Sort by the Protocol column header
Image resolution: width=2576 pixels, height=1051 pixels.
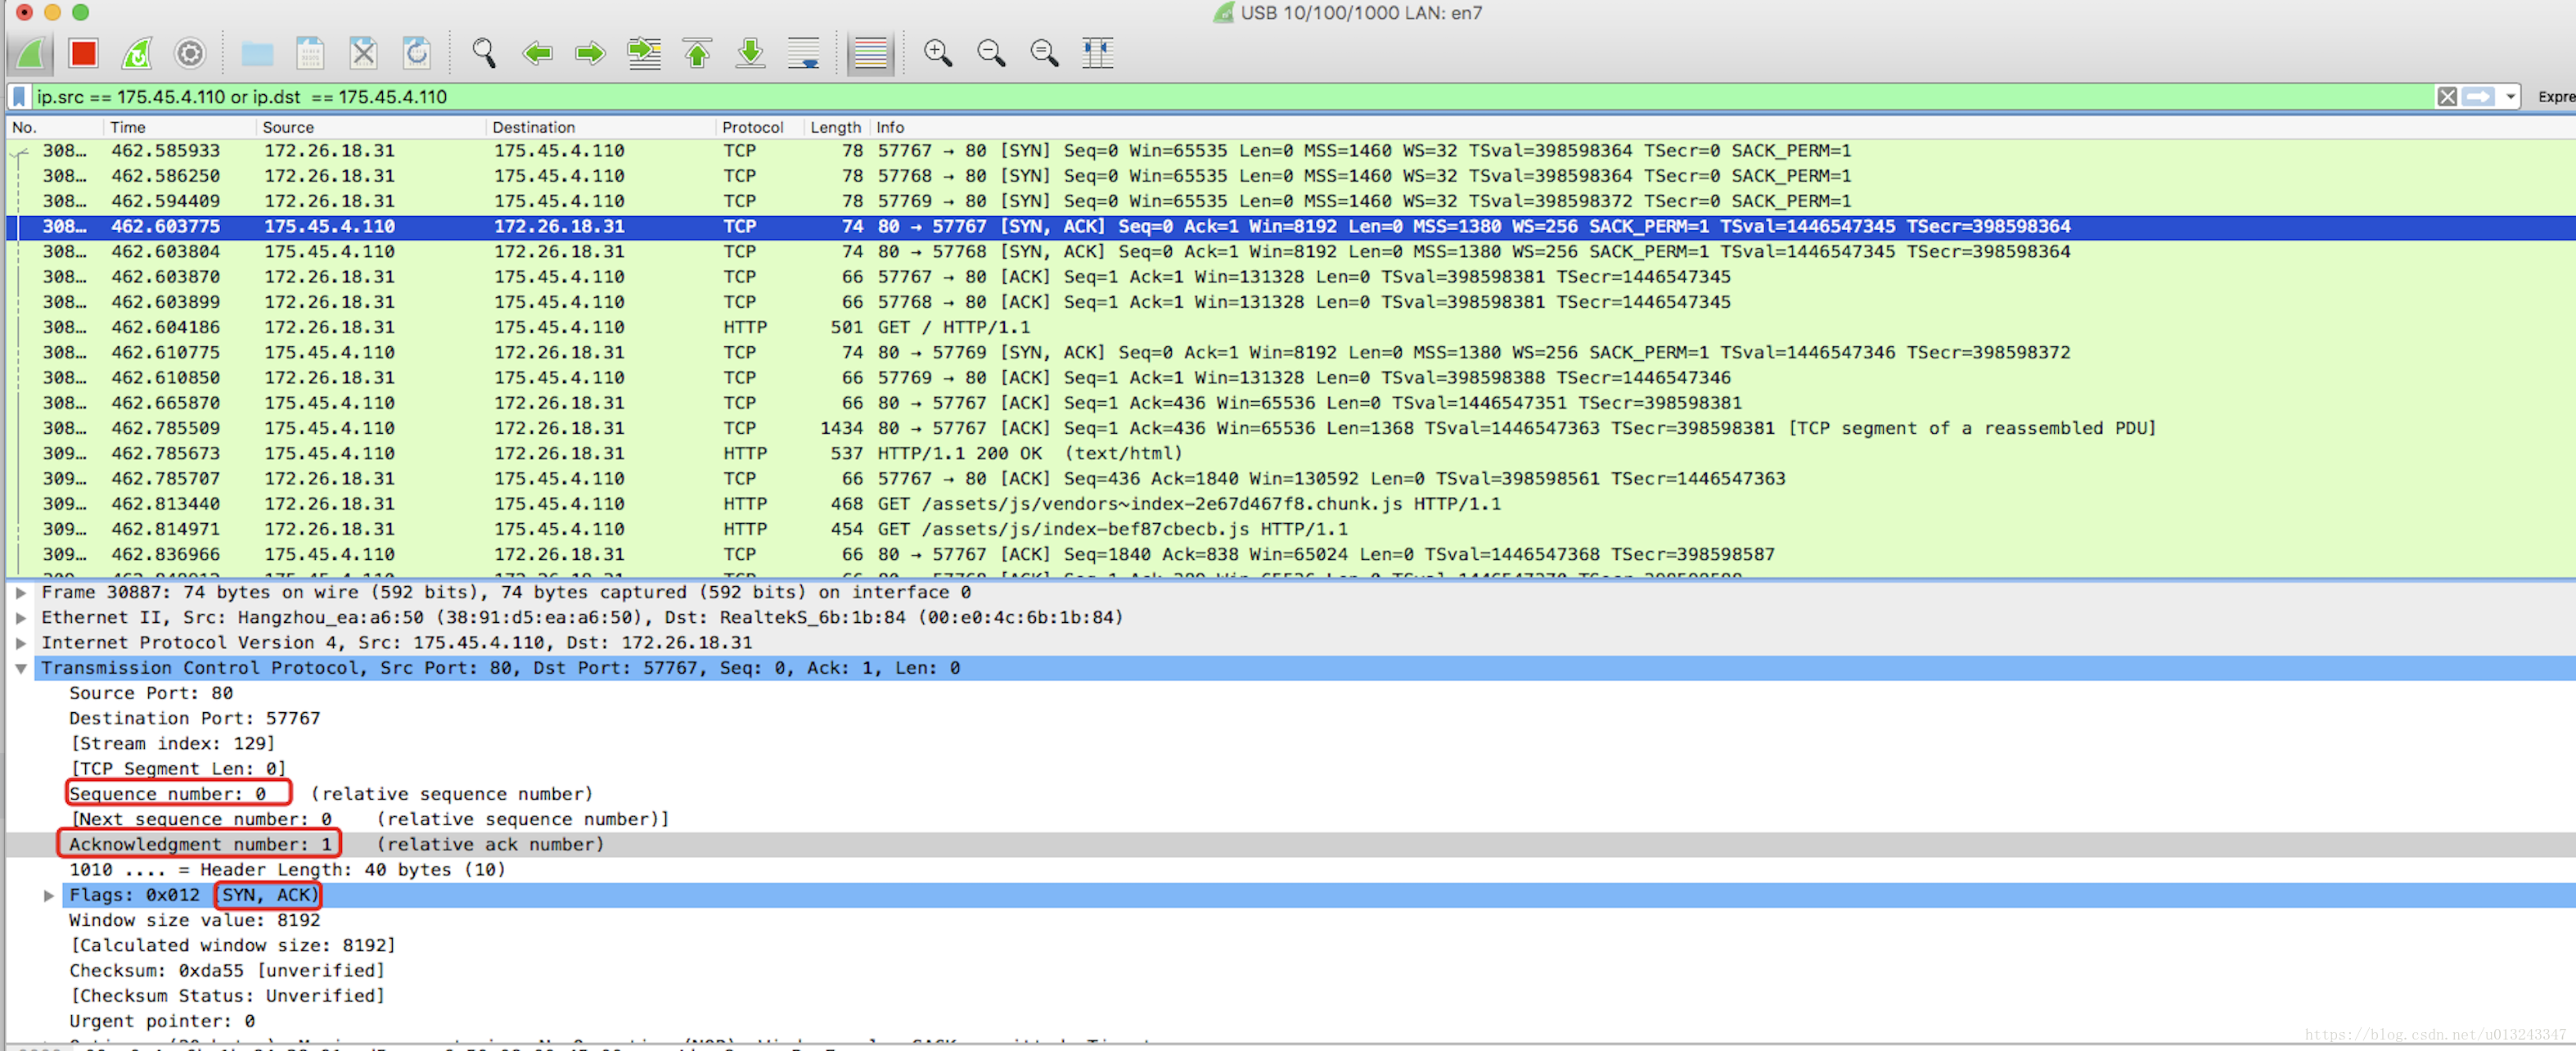coord(752,127)
